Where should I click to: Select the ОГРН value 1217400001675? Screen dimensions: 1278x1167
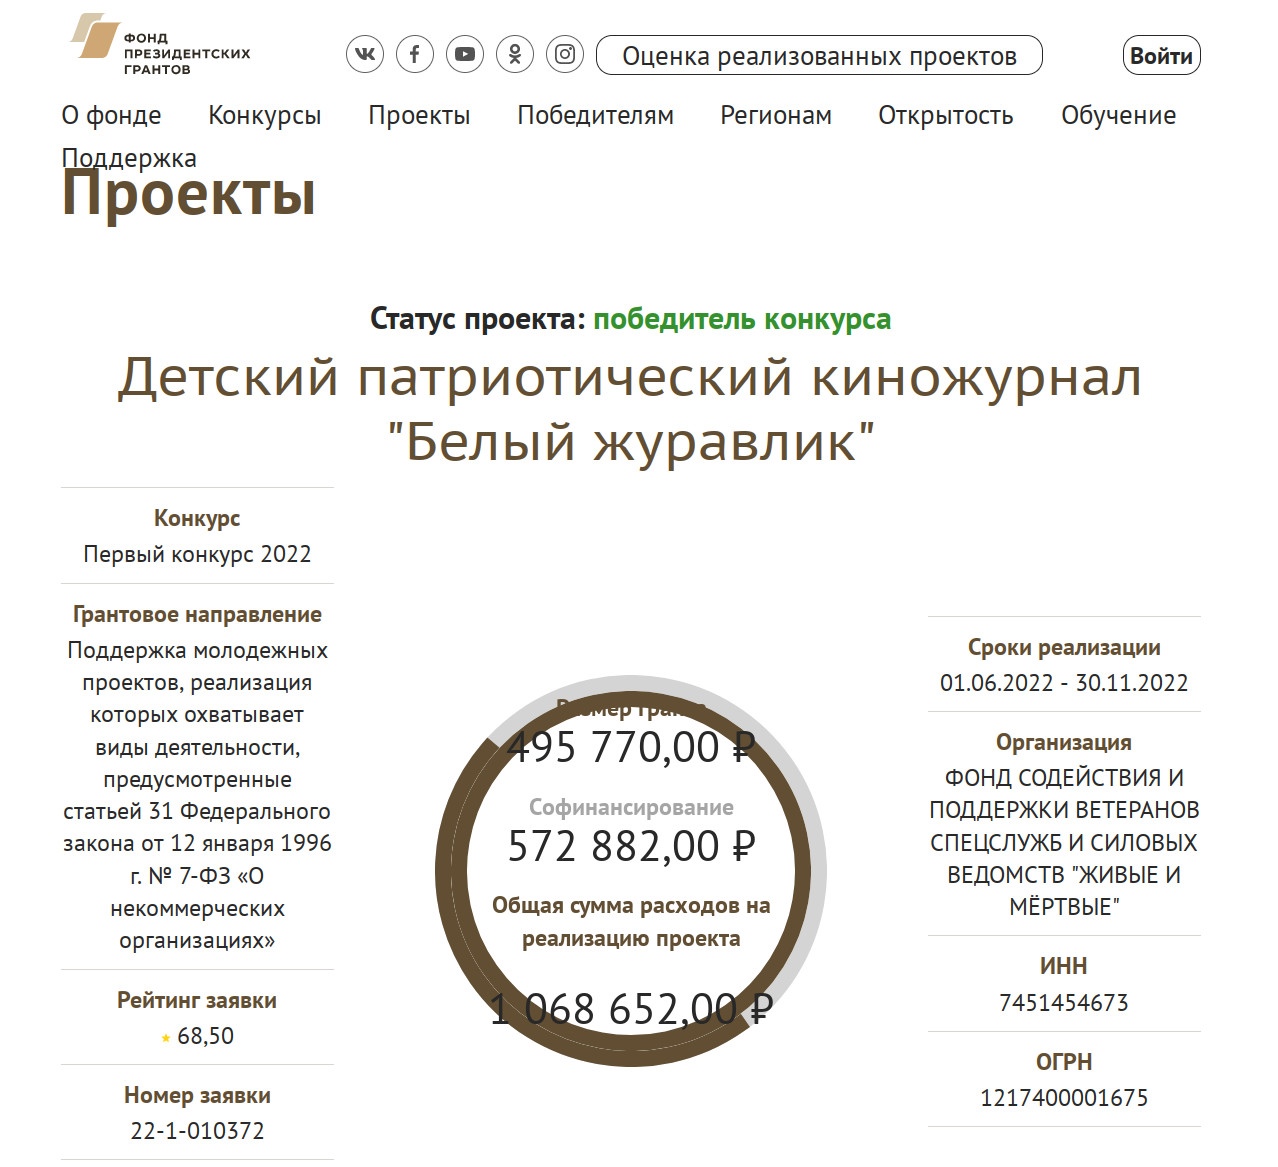(1064, 1098)
